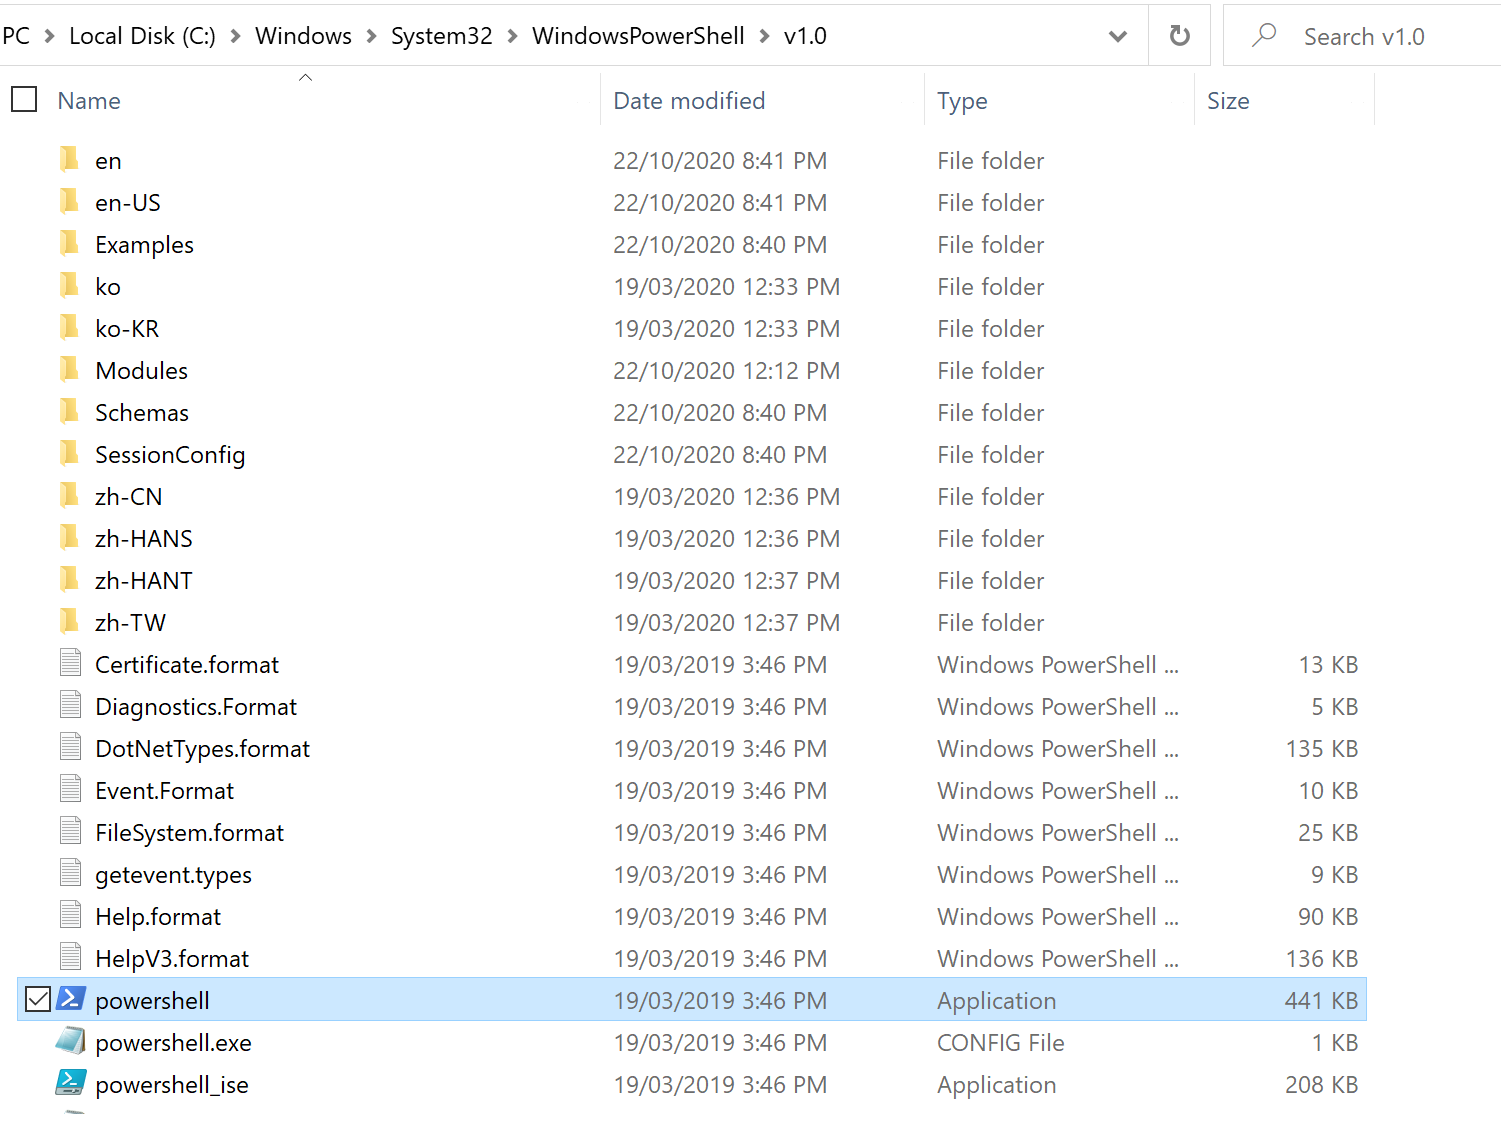Click the getevent.types file icon
The width and height of the screenshot is (1501, 1124).
coord(70,873)
